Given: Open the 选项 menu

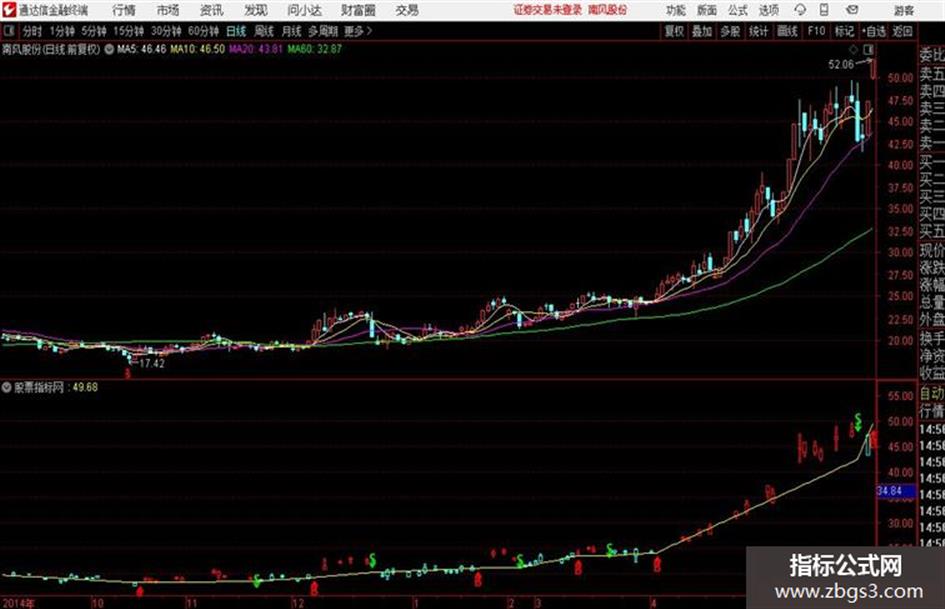Looking at the screenshot, I should tap(768, 10).
